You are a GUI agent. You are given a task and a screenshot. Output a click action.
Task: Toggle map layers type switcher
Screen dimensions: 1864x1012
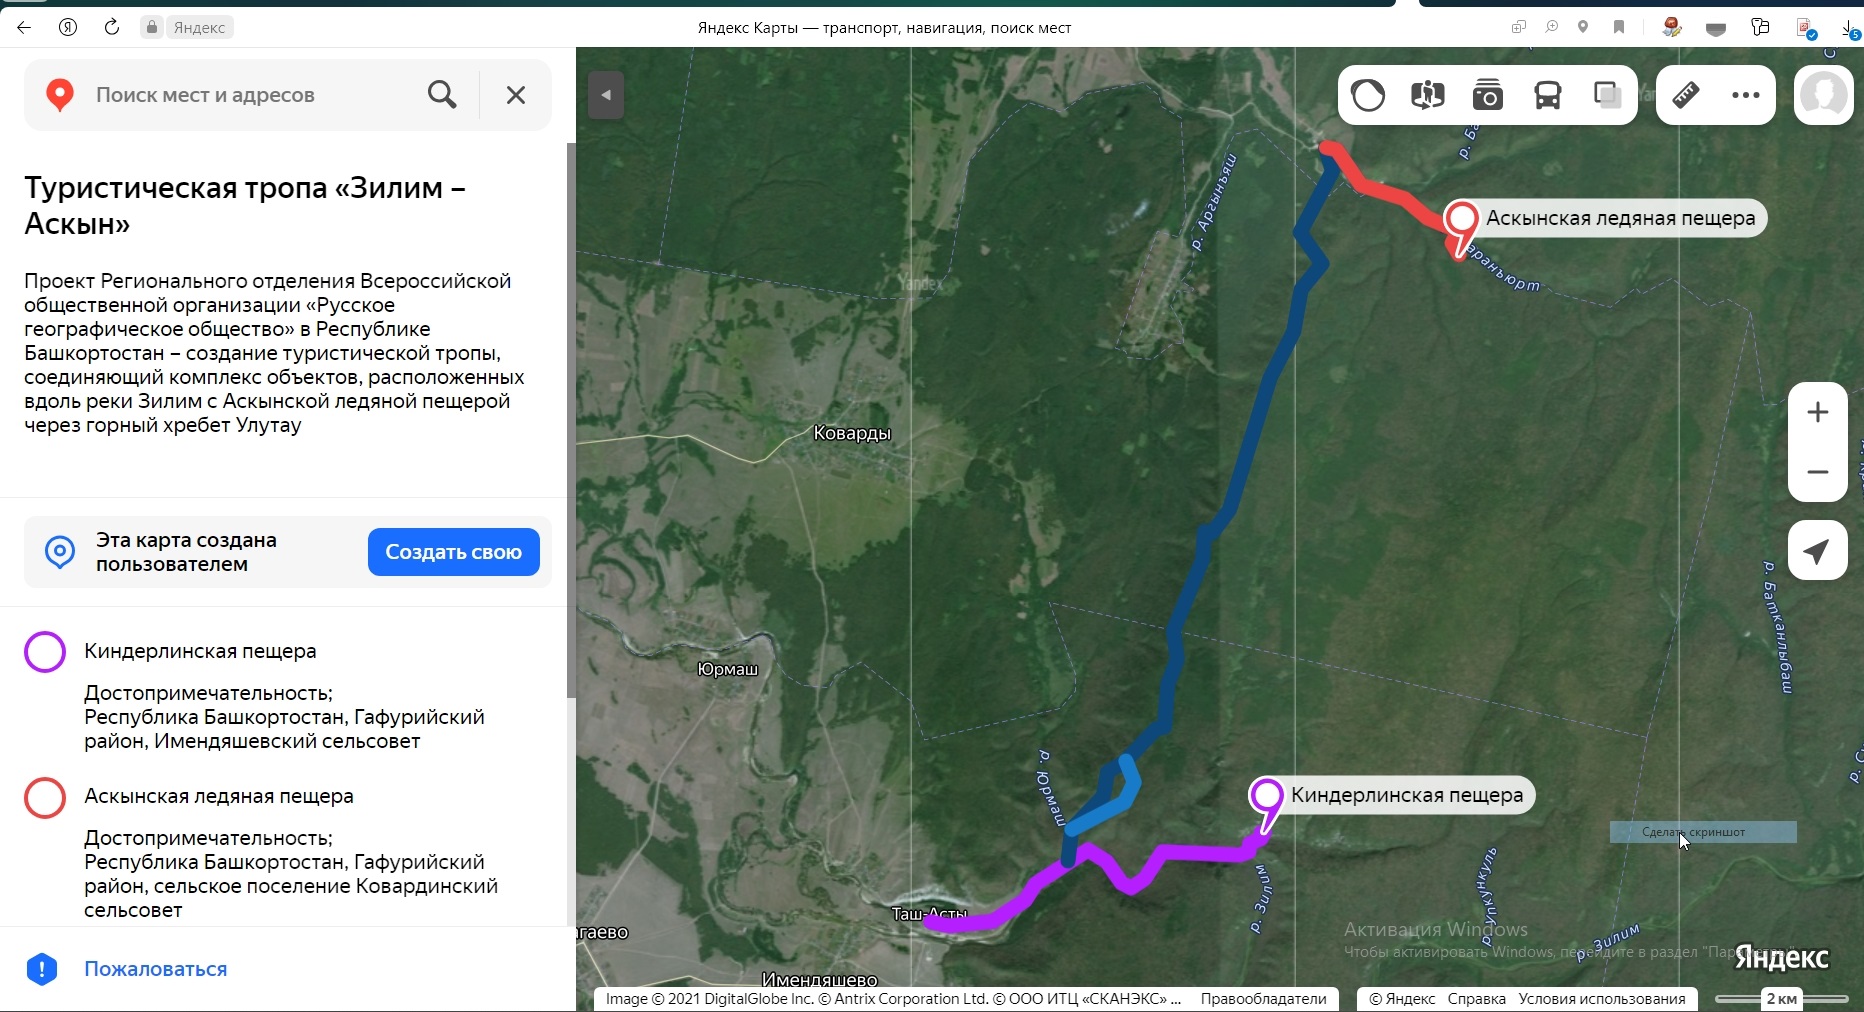pos(1608,96)
